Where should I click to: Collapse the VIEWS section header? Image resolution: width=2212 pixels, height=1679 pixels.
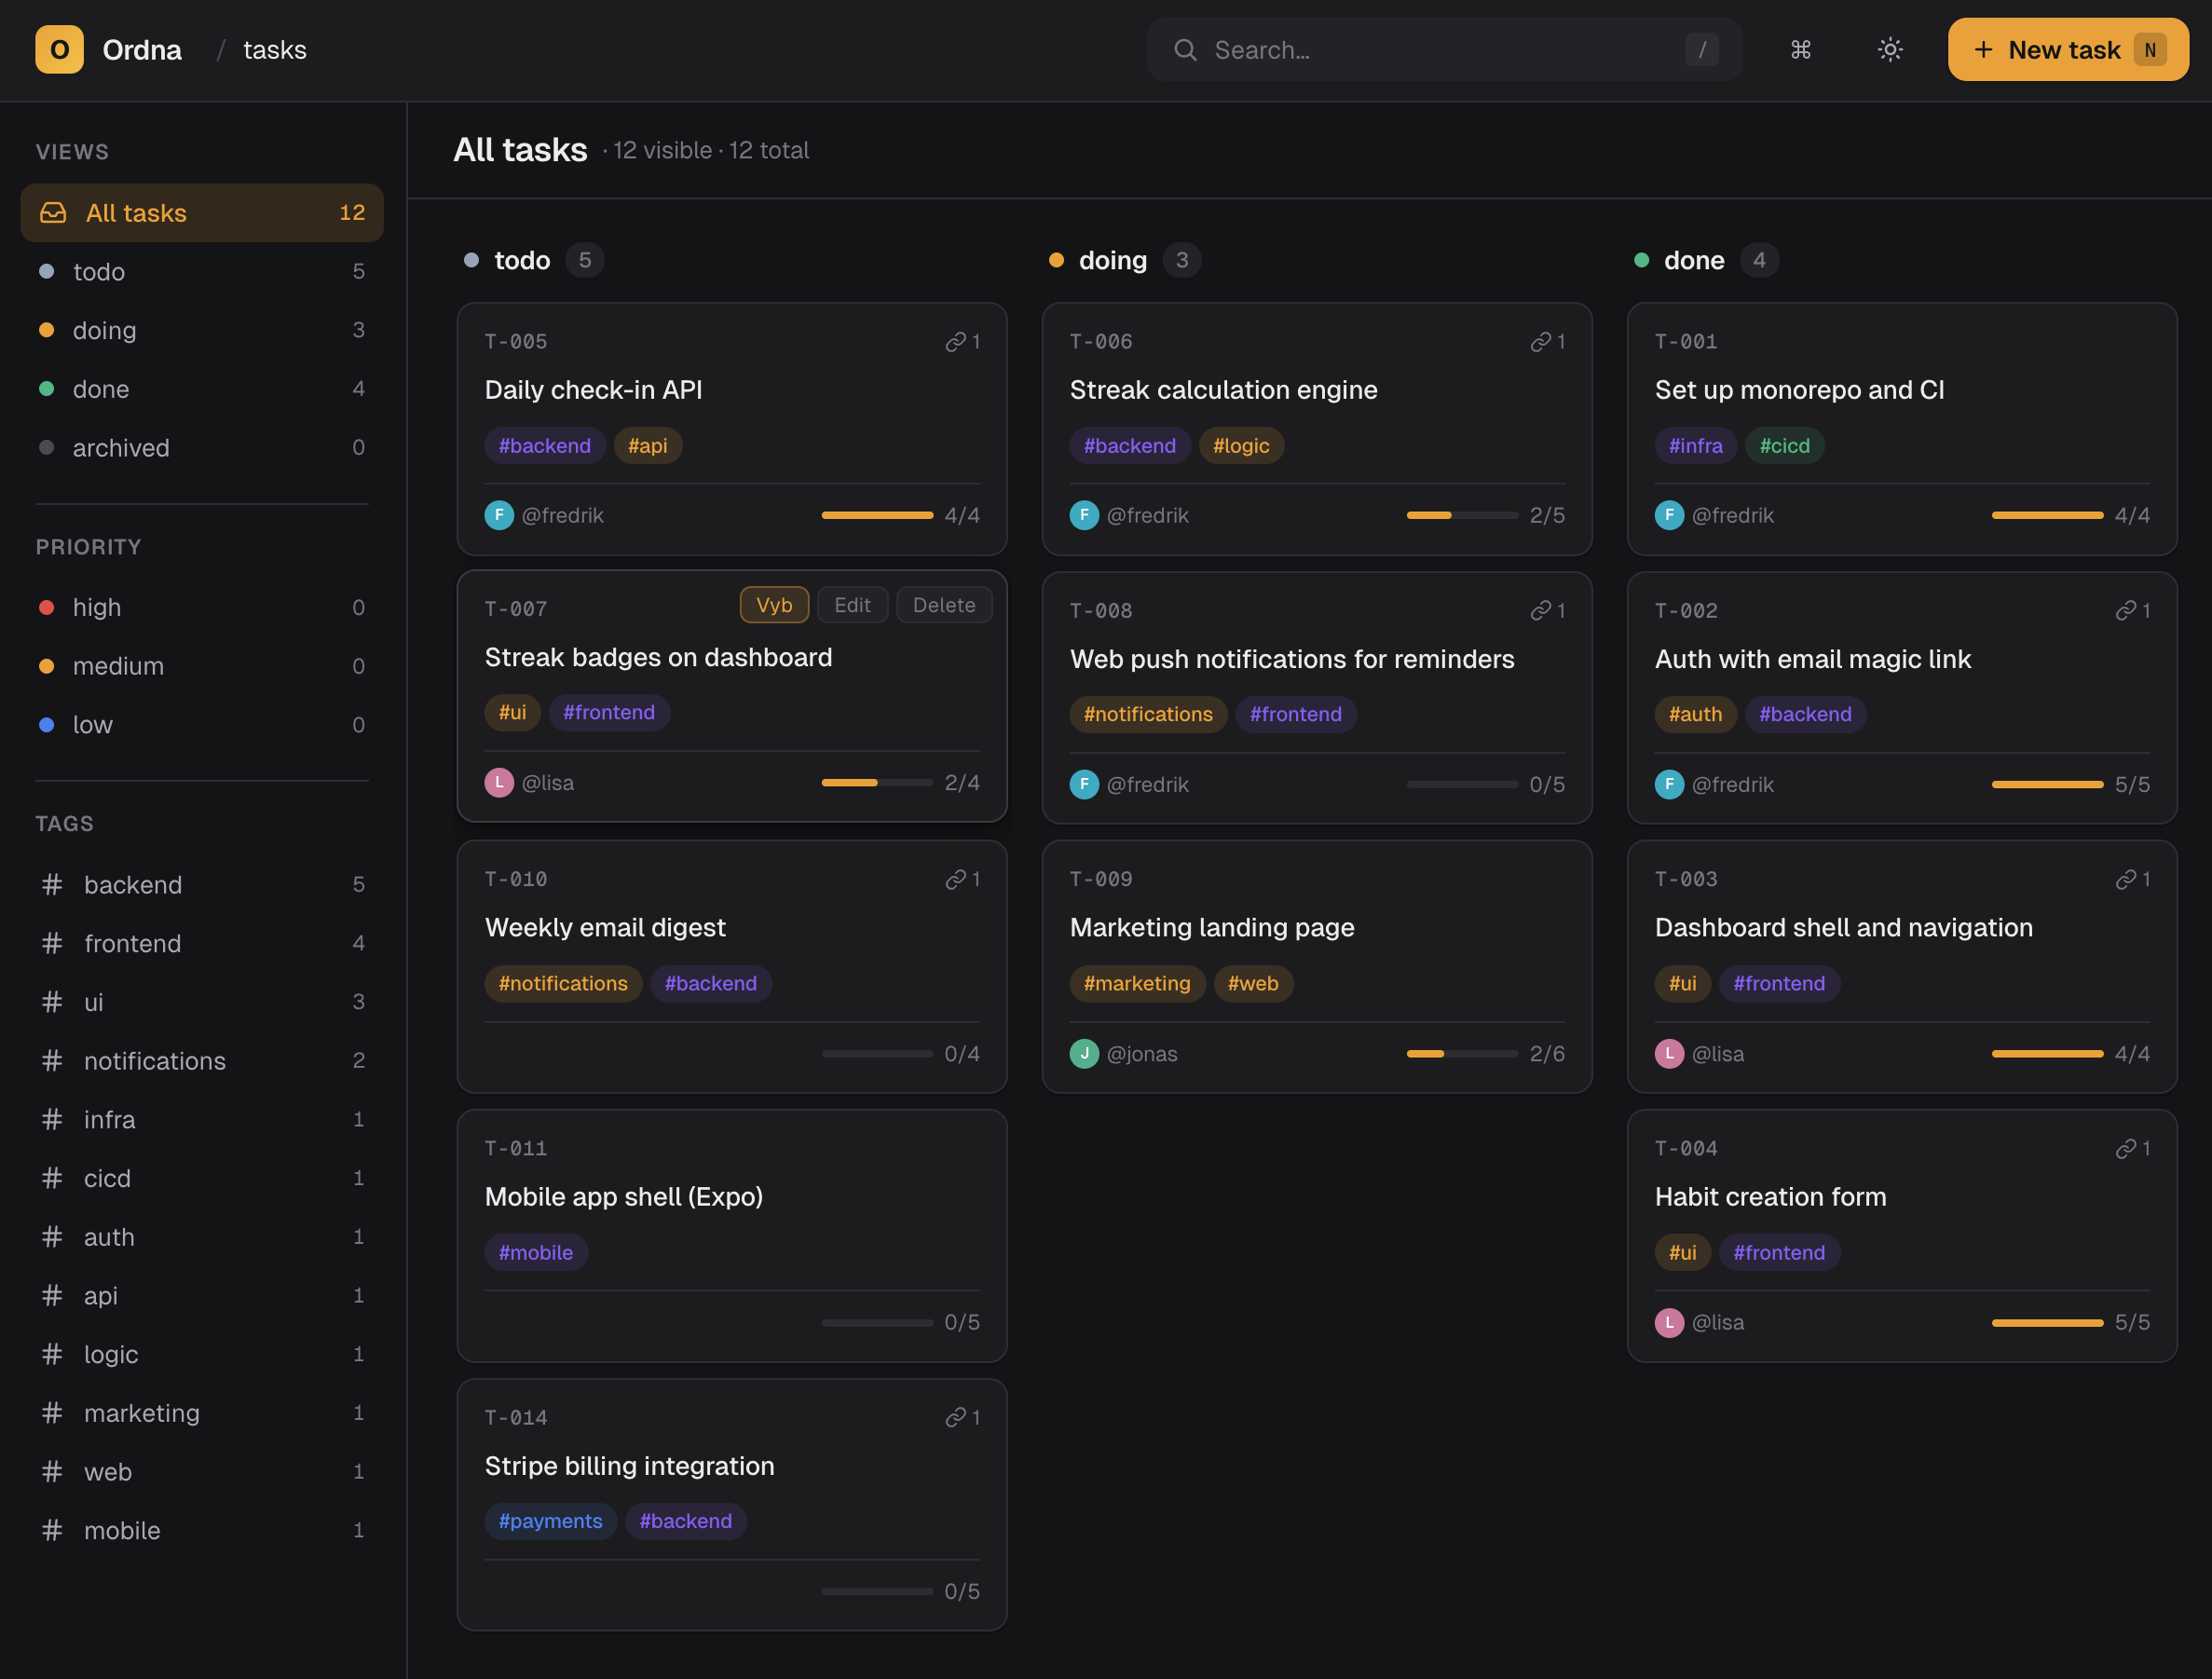(72, 151)
